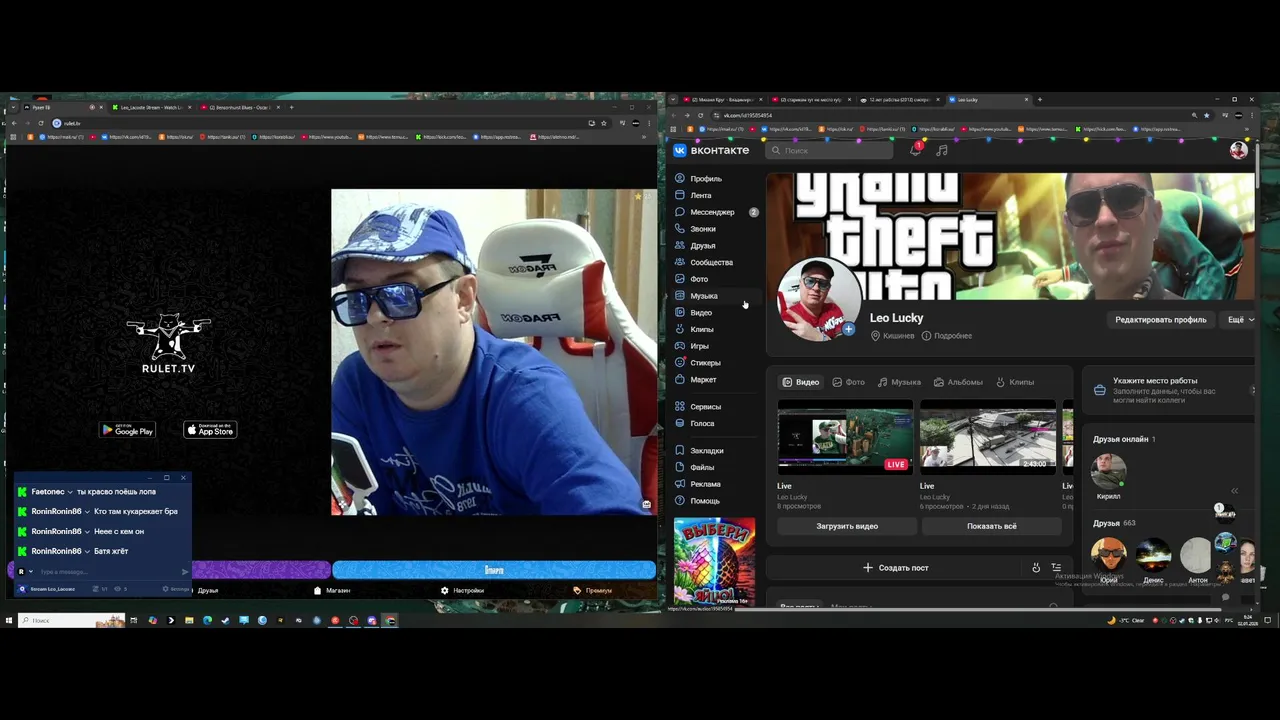Open online friend Кирилл's avatar
The image size is (1280, 720).
(x=1108, y=470)
